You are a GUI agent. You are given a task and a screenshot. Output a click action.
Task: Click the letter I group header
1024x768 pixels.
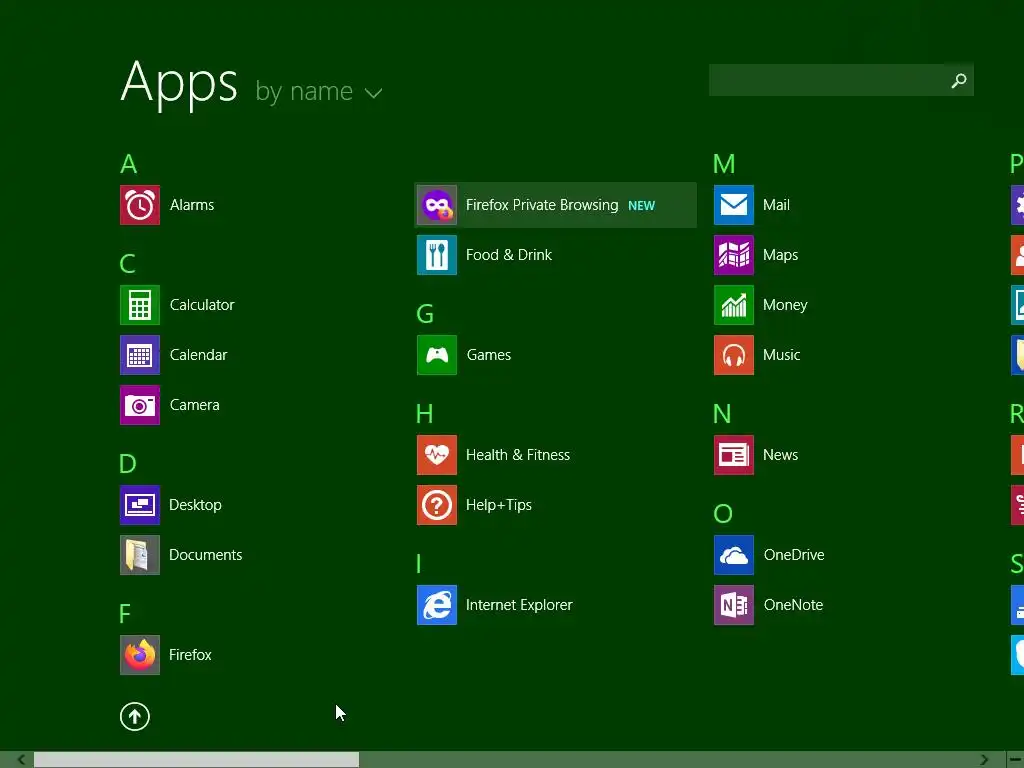tap(419, 564)
